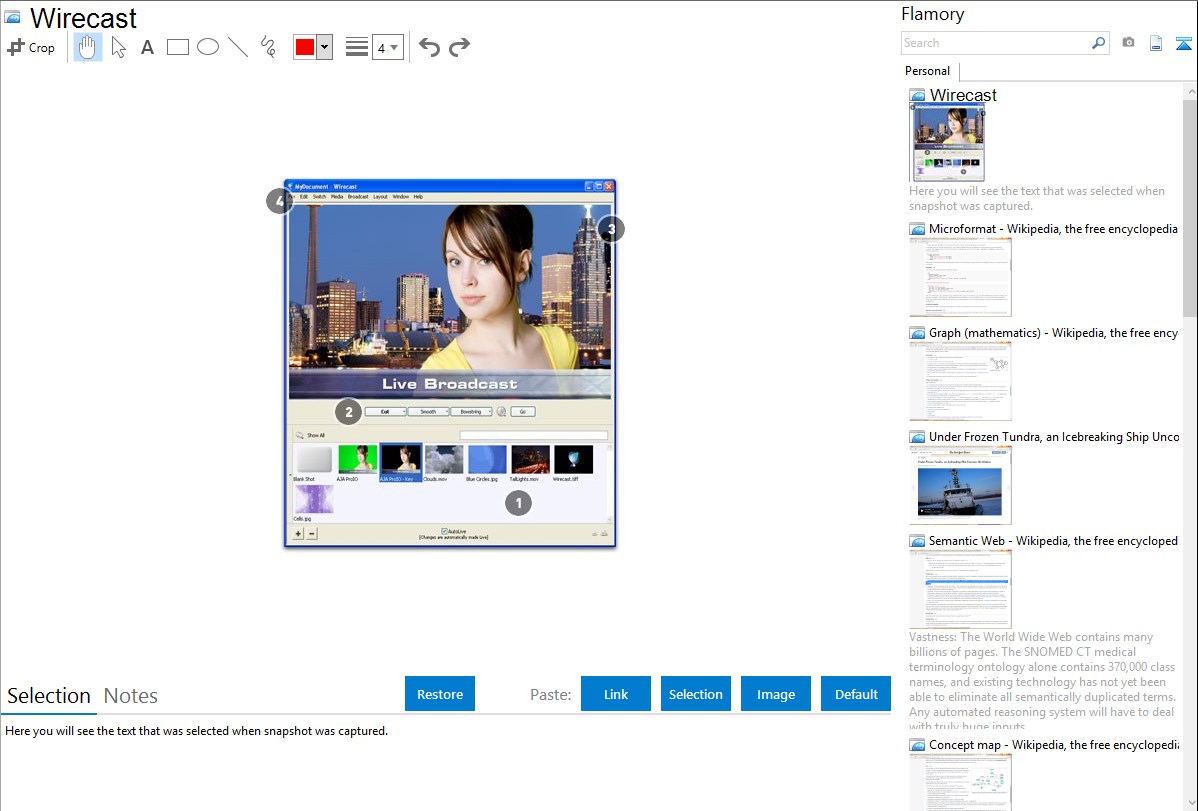Pick the Rectangle shape tool
The width and height of the screenshot is (1198, 811).
177,47
